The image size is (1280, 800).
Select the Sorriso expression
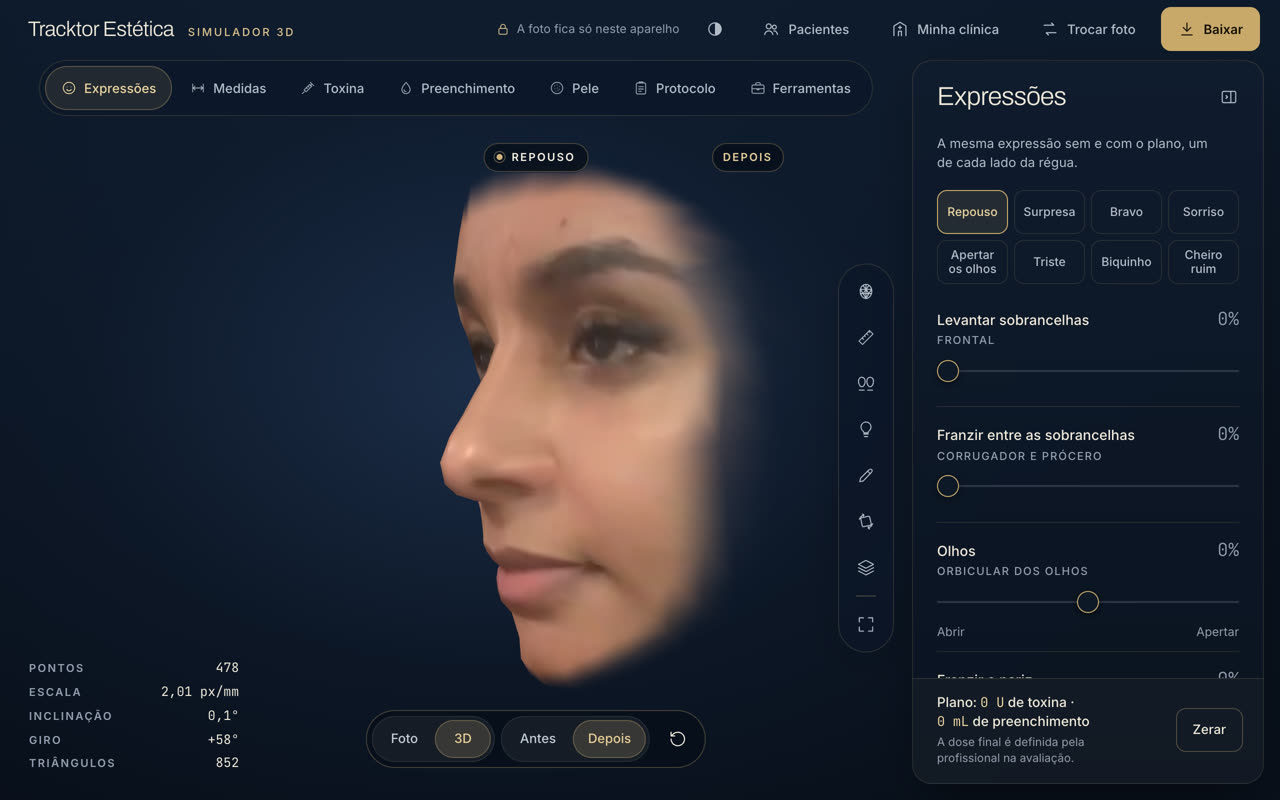point(1203,212)
